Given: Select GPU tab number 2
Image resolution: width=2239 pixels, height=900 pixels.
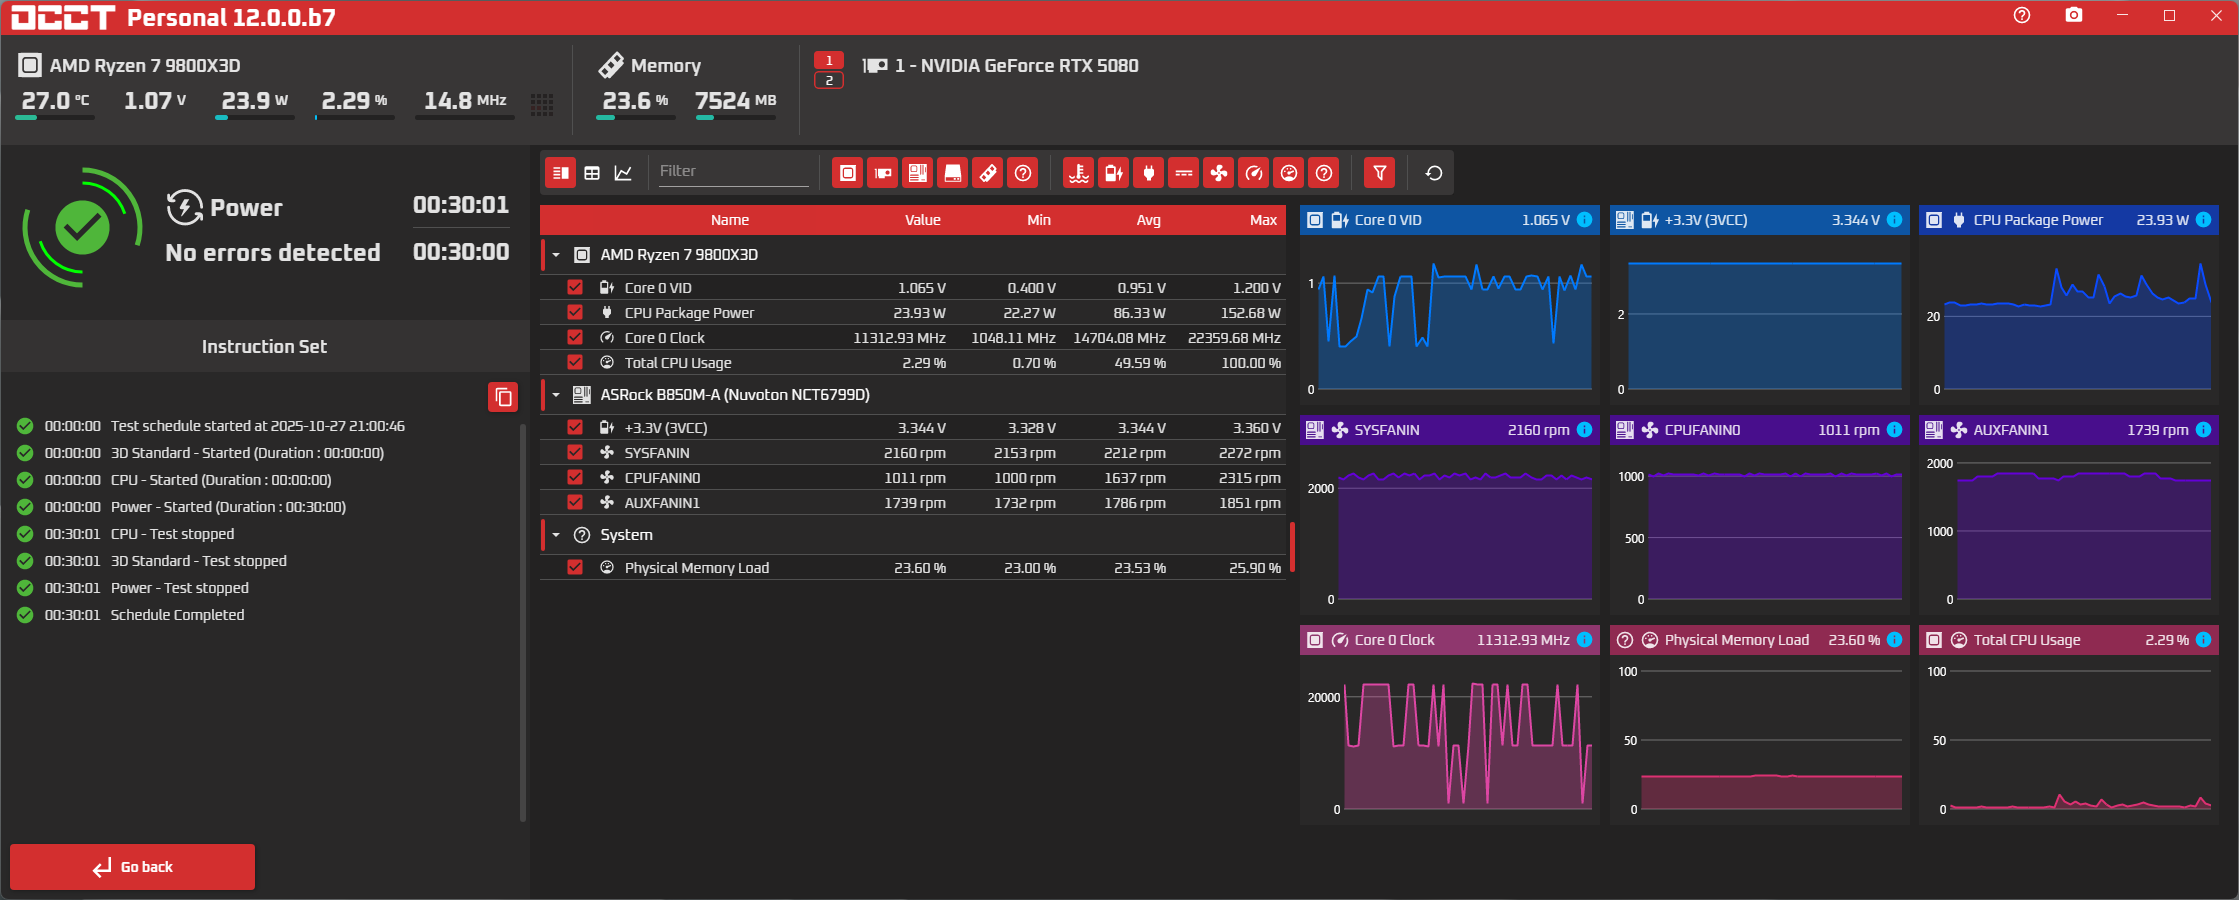Looking at the screenshot, I should tap(828, 80).
